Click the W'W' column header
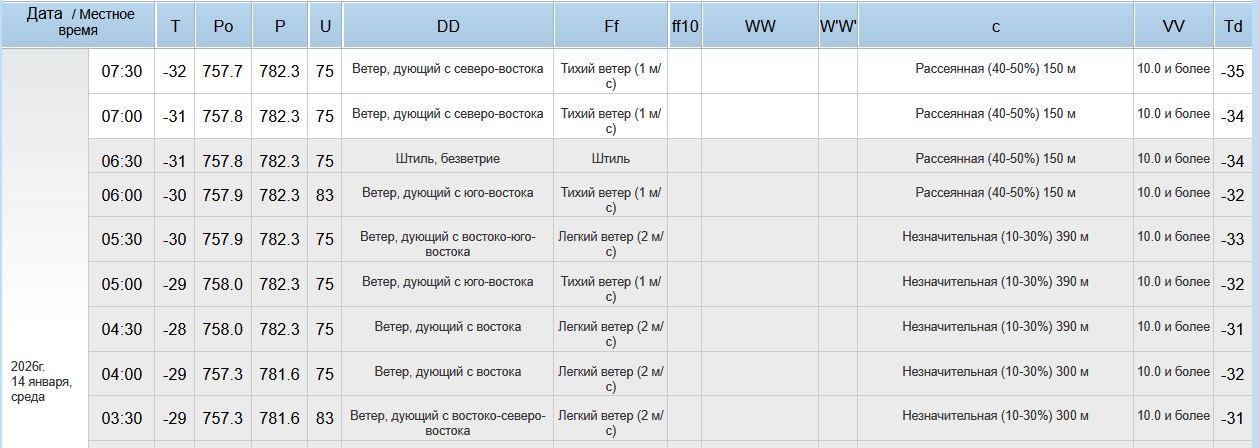1259x448 pixels. (838, 28)
